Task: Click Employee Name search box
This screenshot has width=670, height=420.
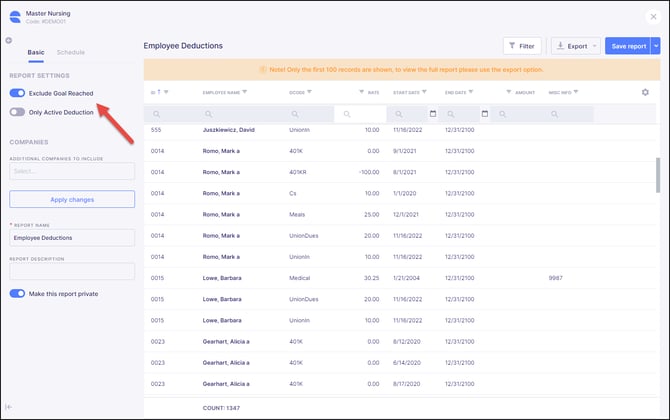Action: 238,114
